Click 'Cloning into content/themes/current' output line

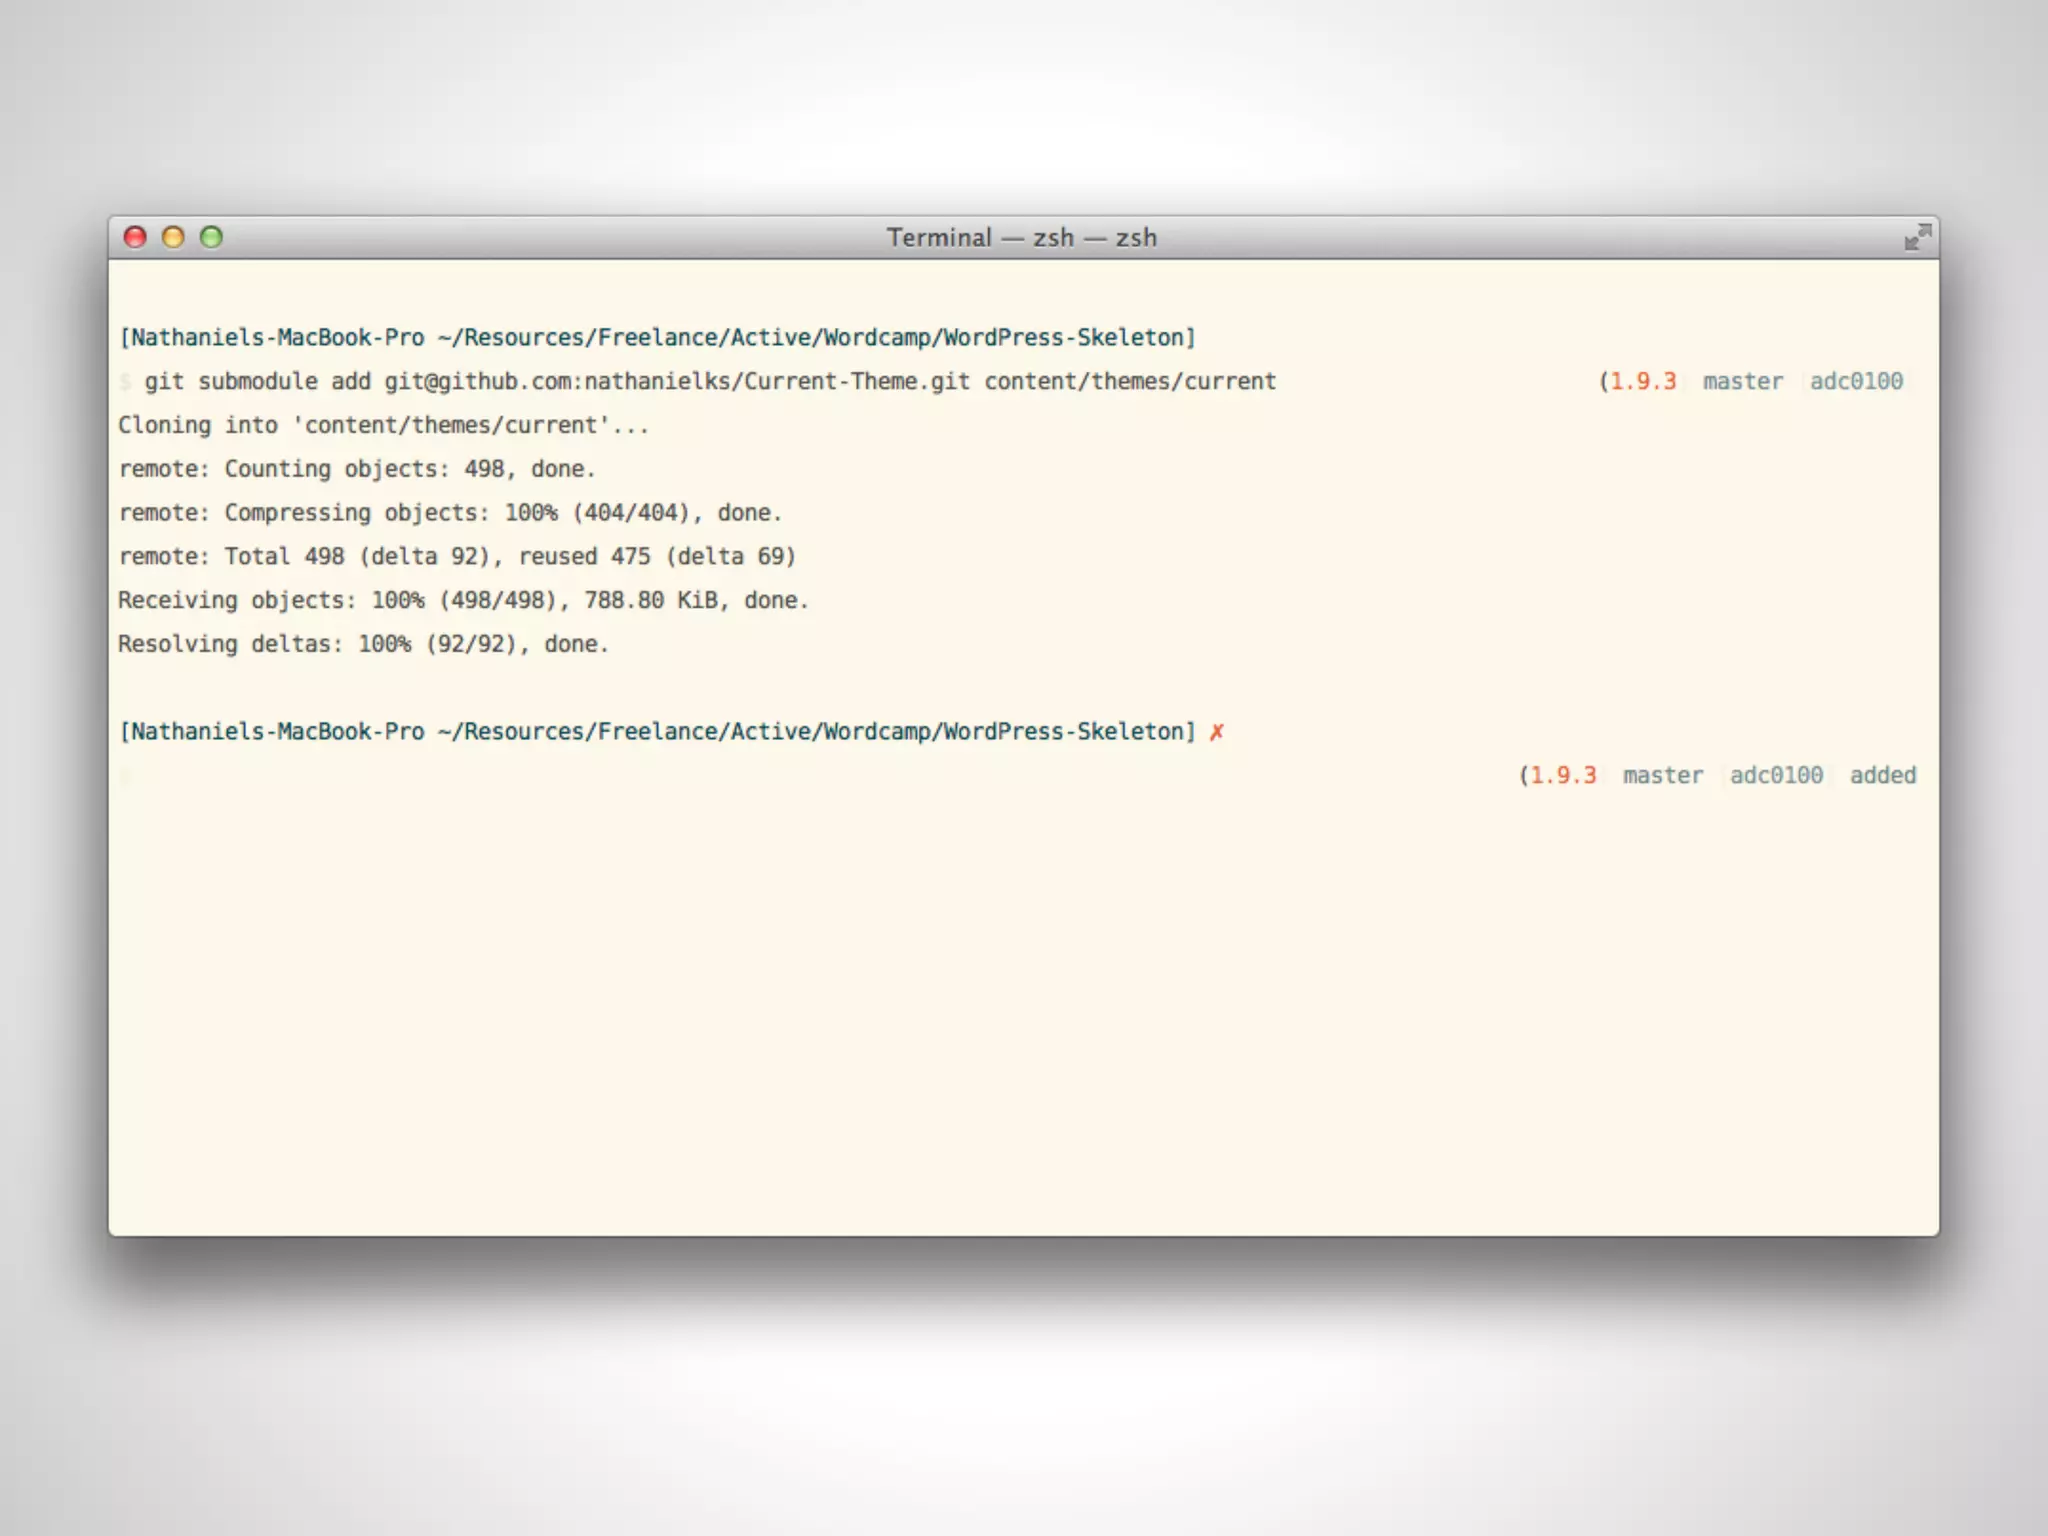tap(383, 426)
